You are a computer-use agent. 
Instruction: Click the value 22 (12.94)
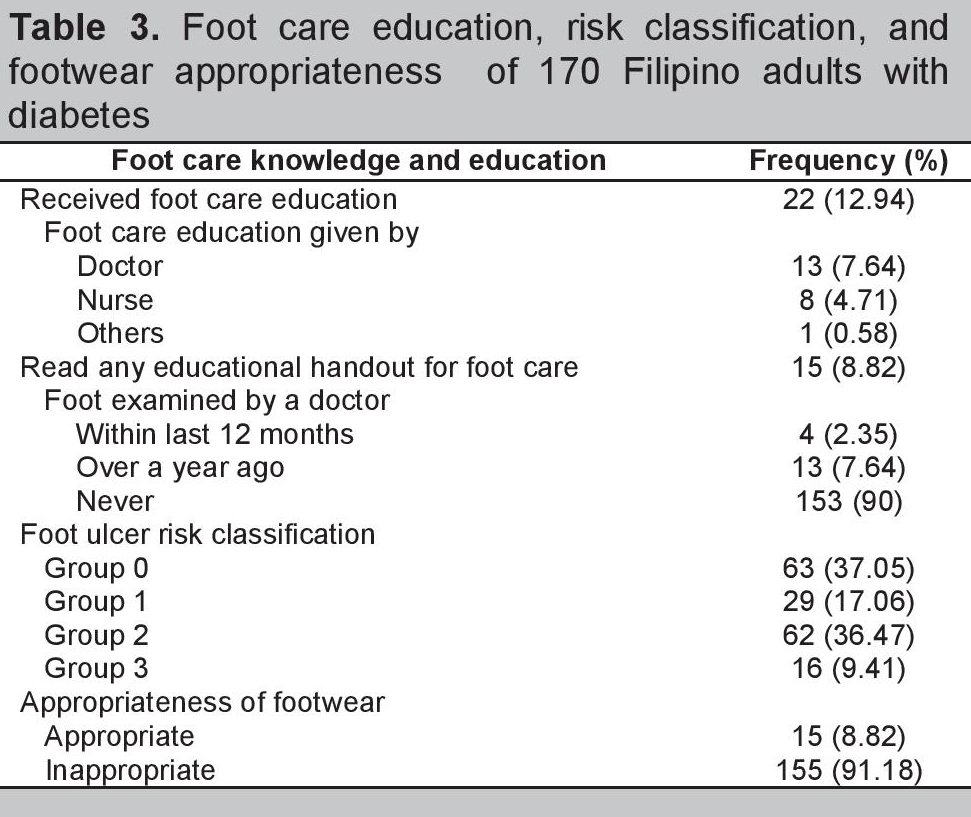848,199
